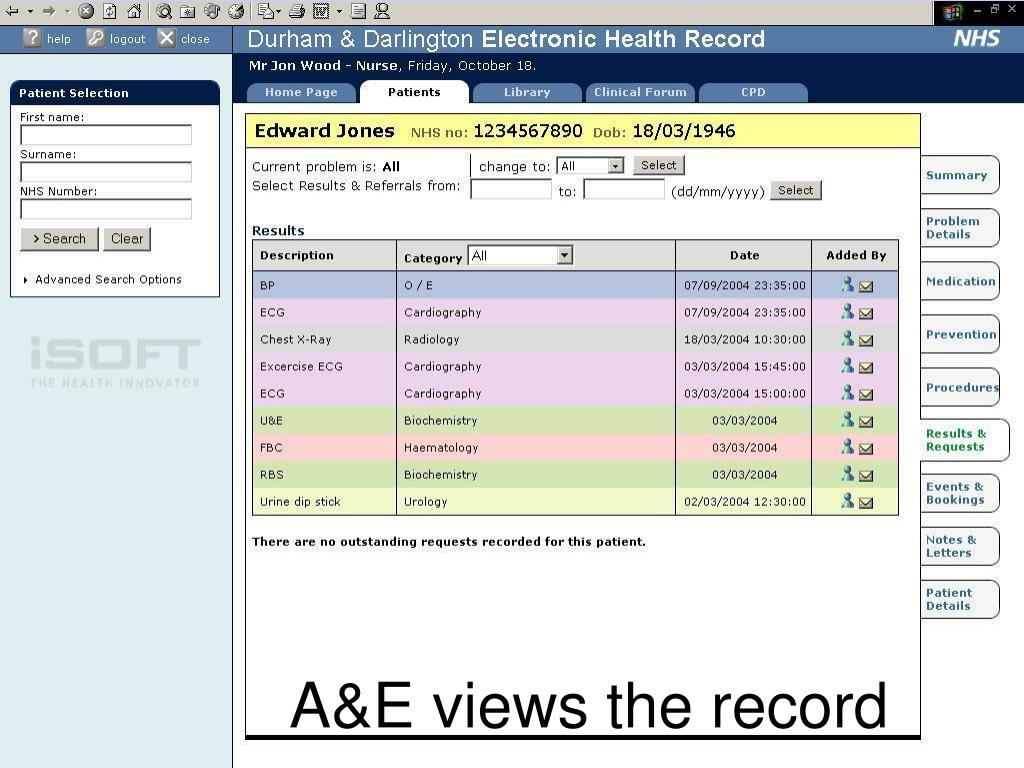The height and width of the screenshot is (768, 1024).
Task: Click the envelope icon in BP row
Action: 866,286
